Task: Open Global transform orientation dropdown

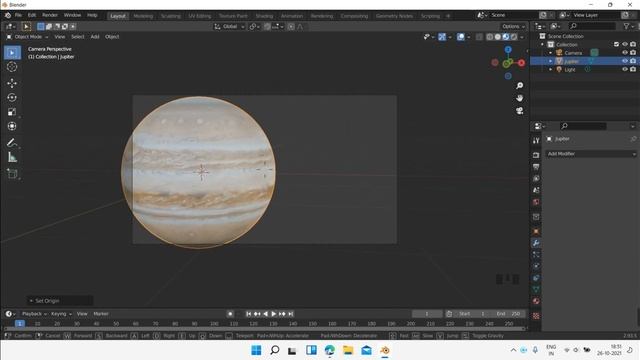Action: 230,27
